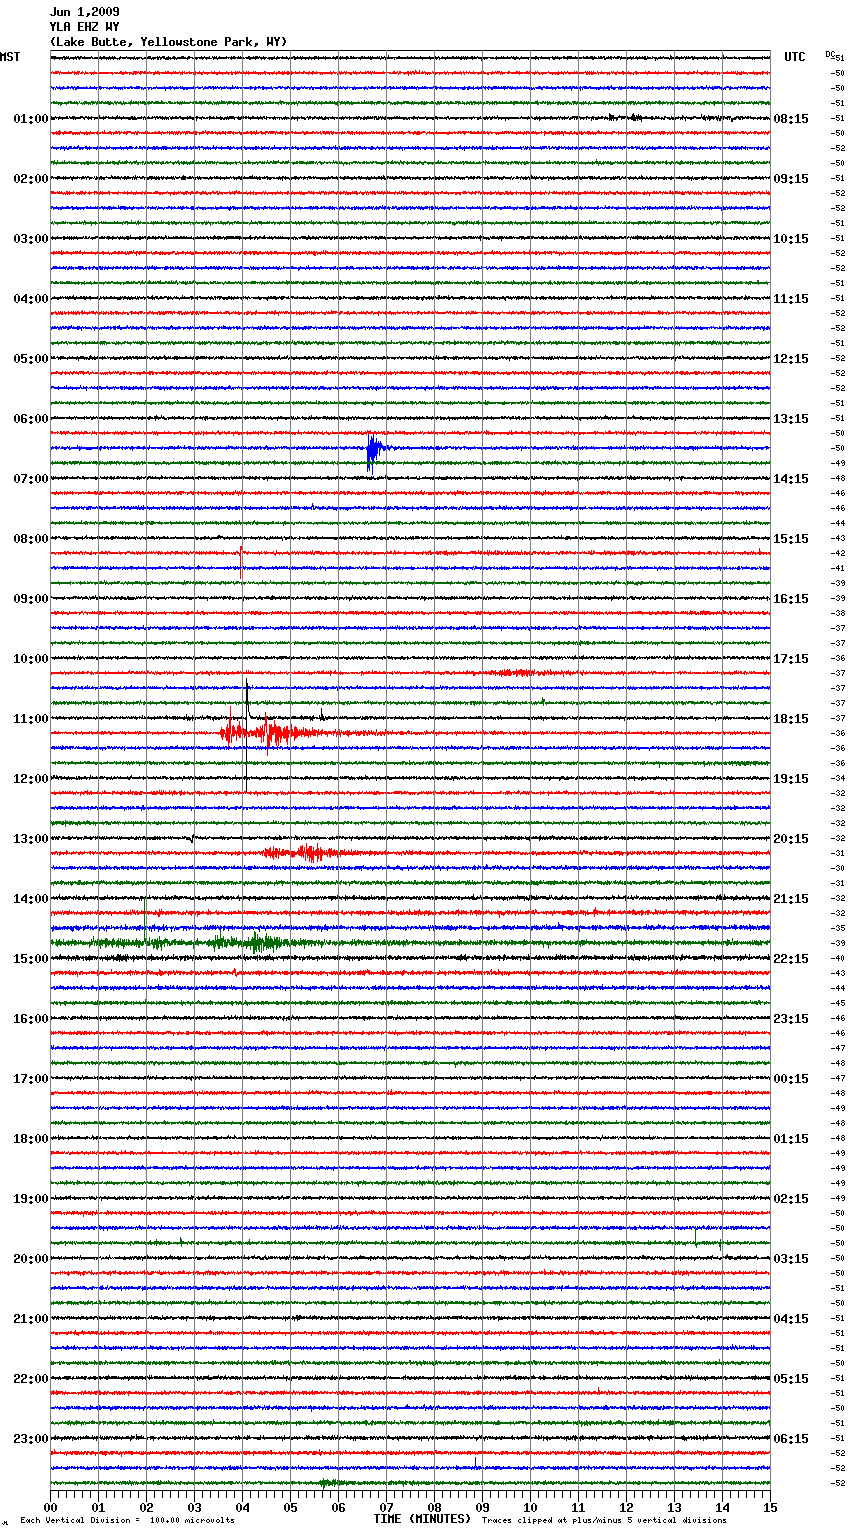Select the 13:00 MST row label
The image size is (850, 1534).
pos(31,839)
